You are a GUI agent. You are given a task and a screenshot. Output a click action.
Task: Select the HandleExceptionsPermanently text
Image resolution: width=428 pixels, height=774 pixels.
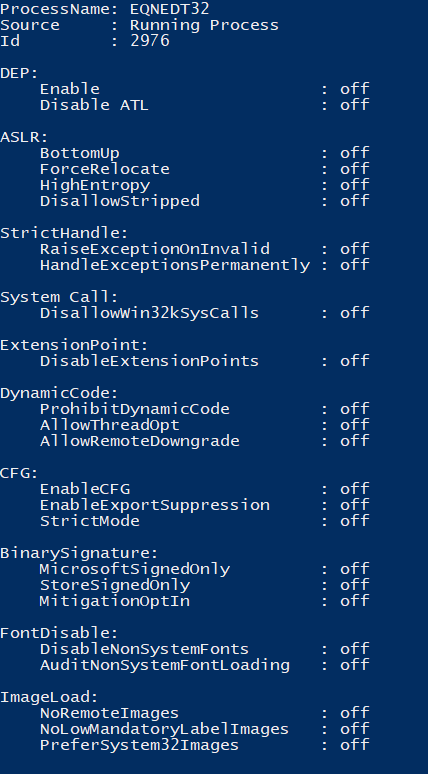[175, 265]
